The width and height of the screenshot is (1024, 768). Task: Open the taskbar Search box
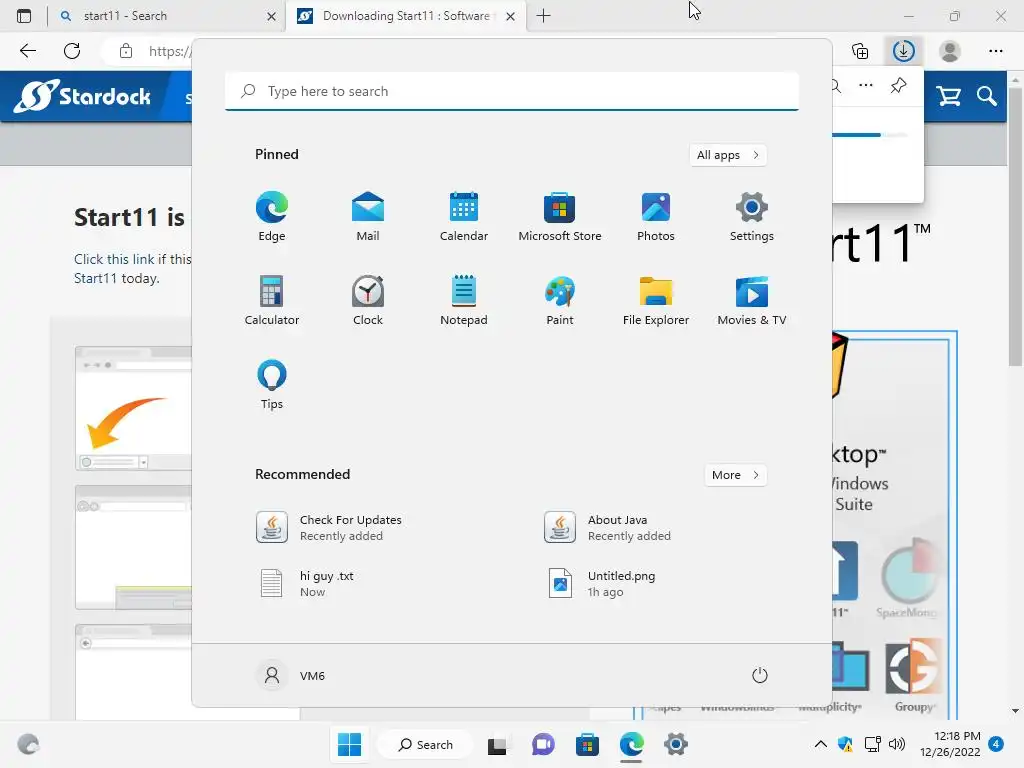(x=425, y=744)
